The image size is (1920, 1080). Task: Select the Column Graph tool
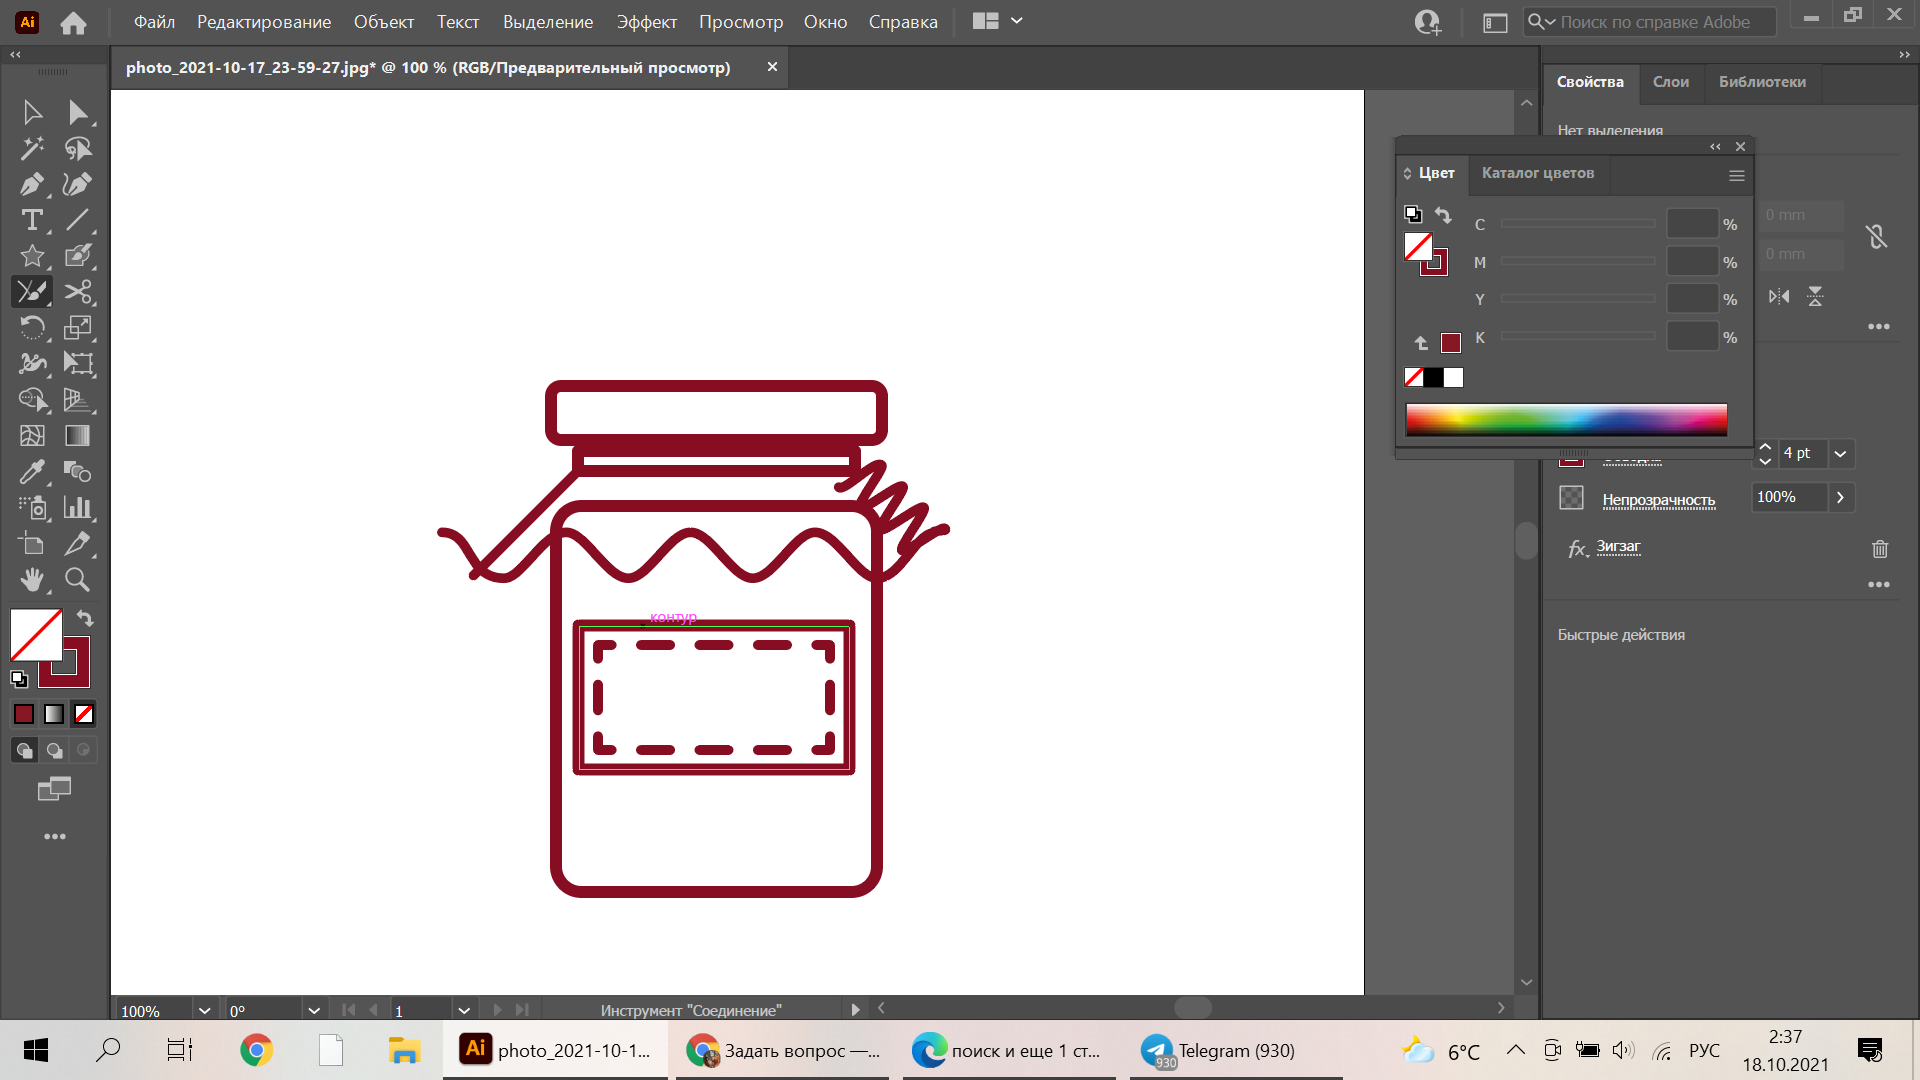click(x=77, y=508)
